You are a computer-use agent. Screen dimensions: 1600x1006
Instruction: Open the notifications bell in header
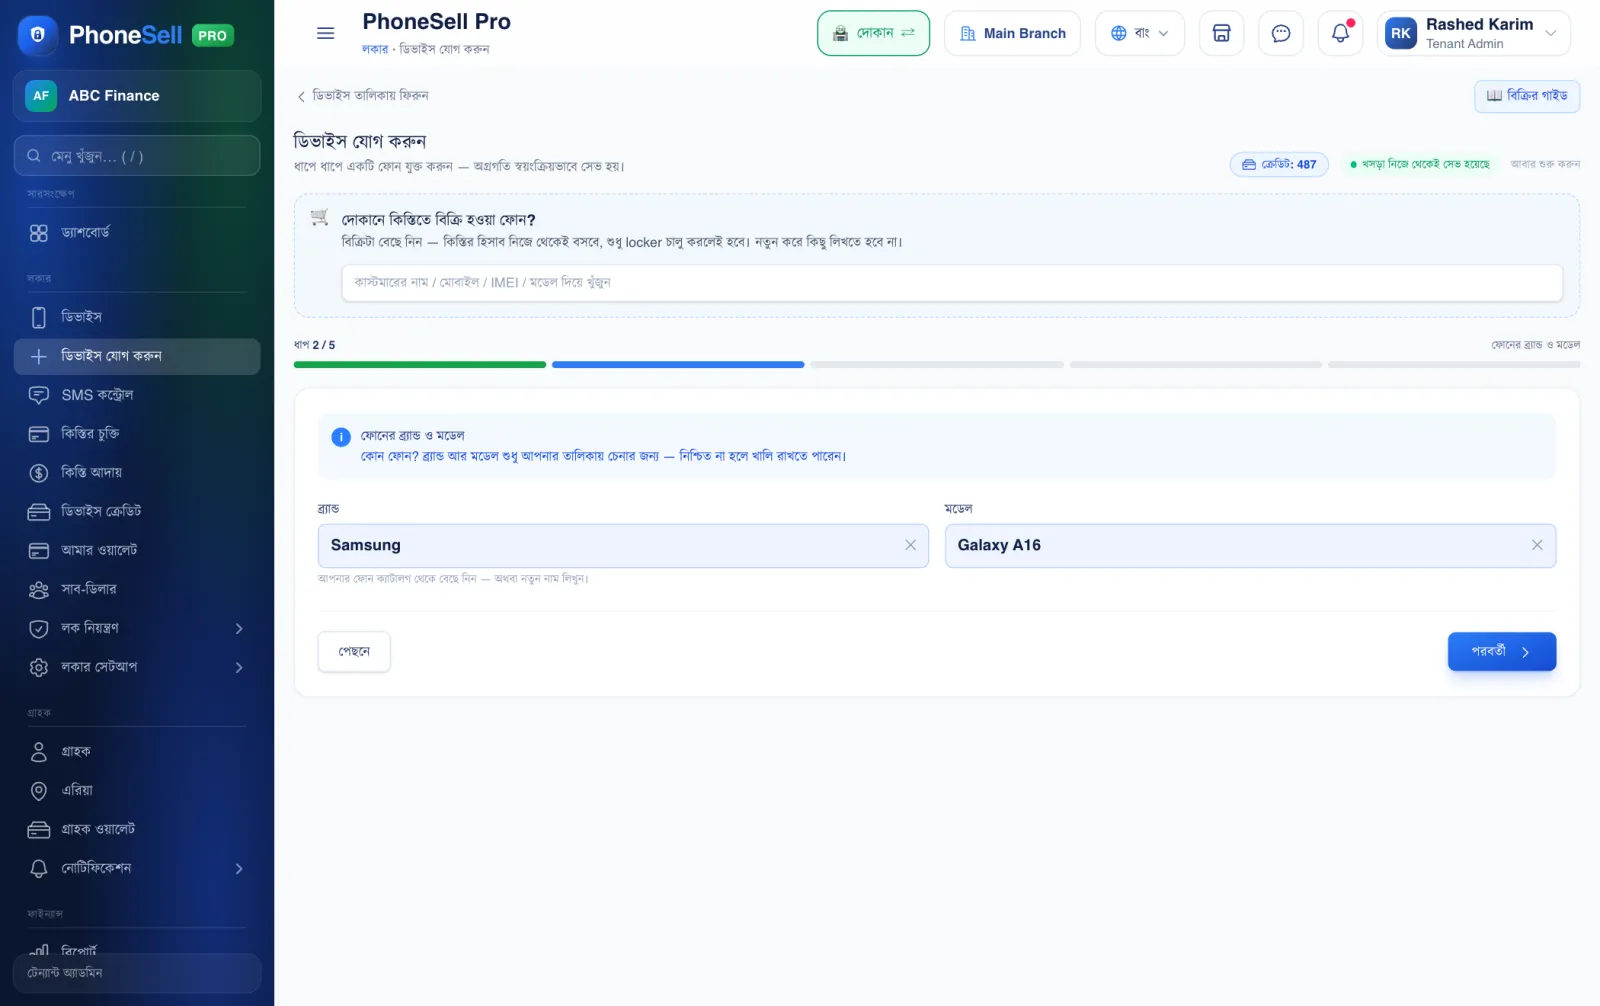1340,33
